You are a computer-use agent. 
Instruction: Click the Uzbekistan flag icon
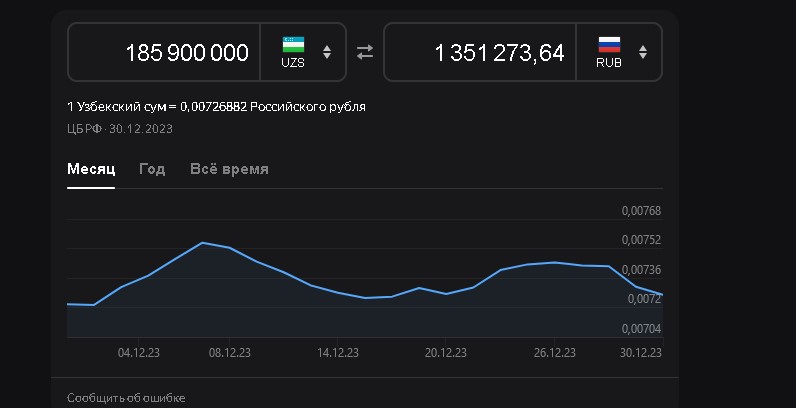point(293,45)
